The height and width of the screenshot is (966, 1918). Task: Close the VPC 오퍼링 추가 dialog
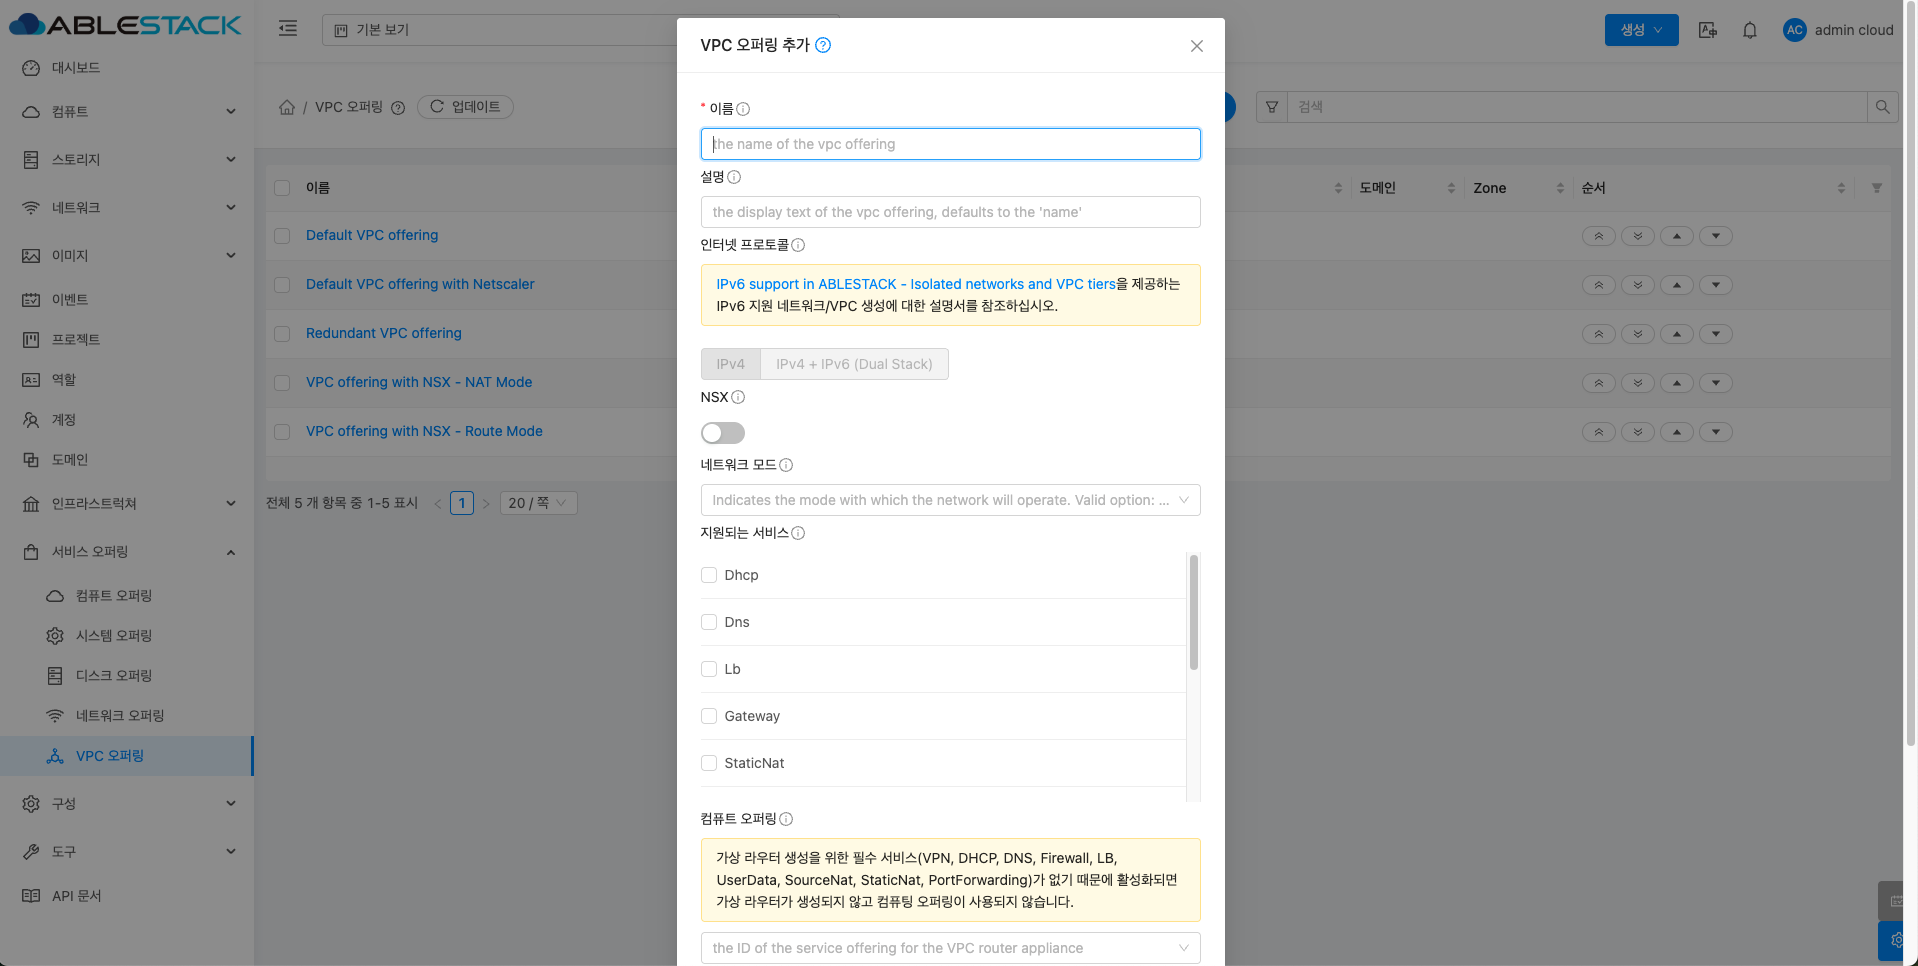[x=1197, y=46]
